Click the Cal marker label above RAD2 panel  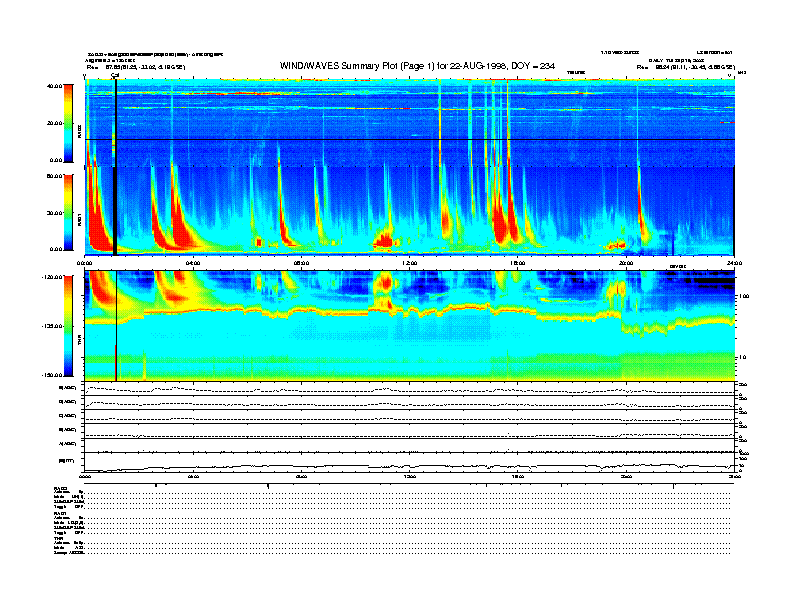click(115, 75)
